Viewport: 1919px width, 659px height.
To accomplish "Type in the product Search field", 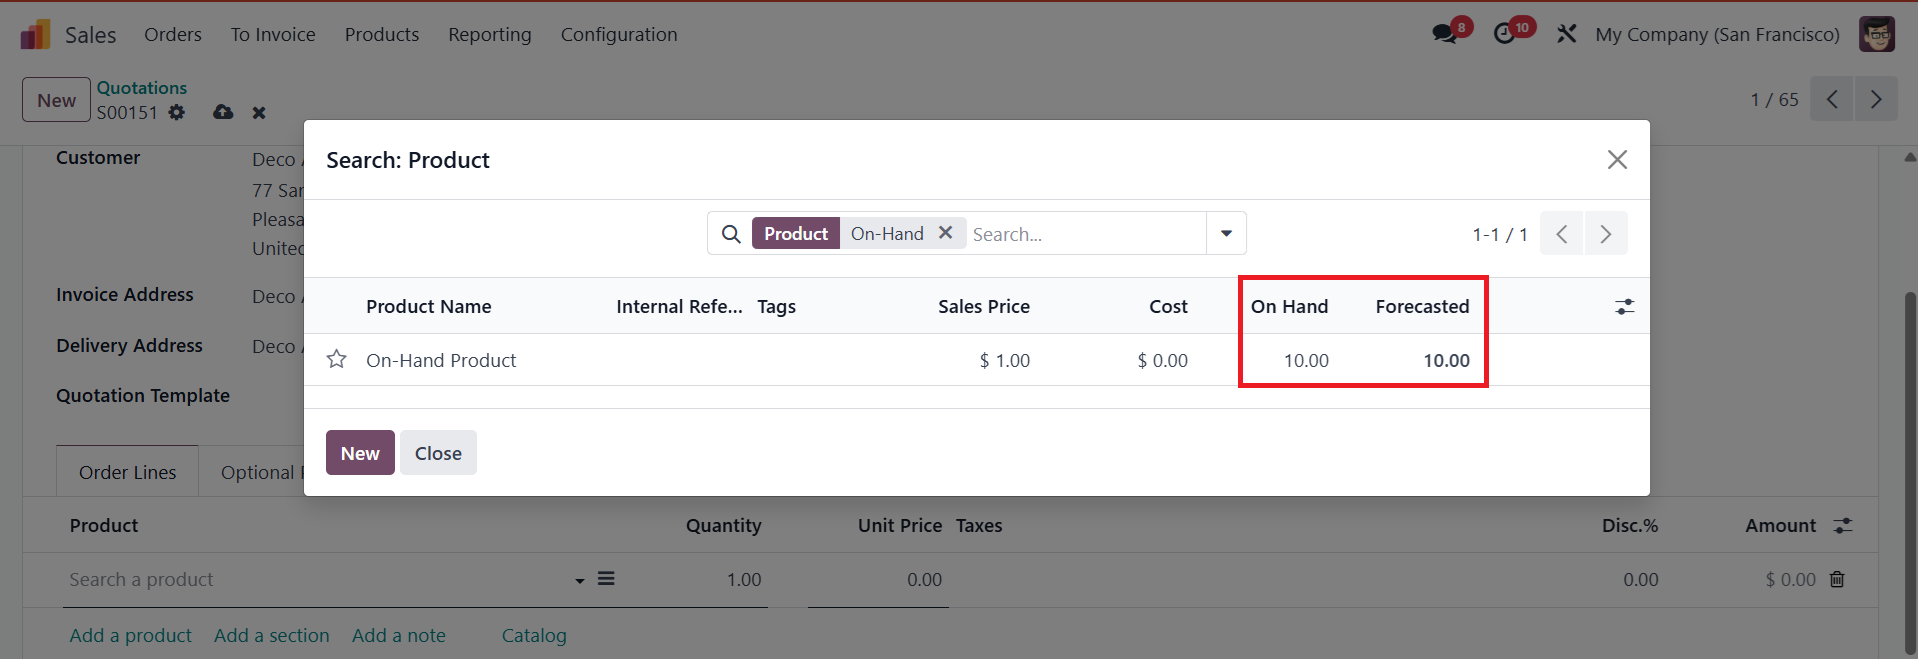I will 1085,234.
